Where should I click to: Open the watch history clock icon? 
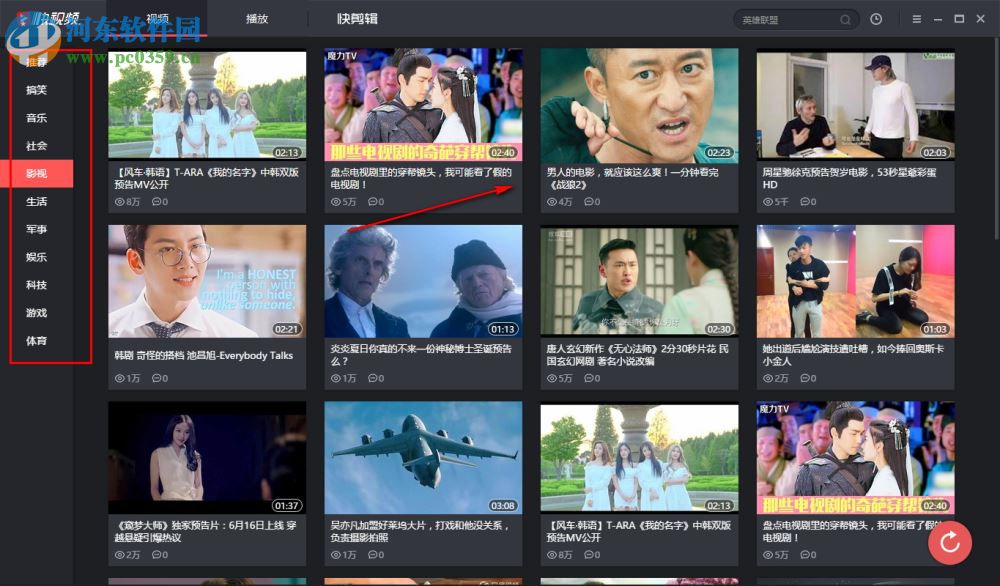click(x=877, y=19)
